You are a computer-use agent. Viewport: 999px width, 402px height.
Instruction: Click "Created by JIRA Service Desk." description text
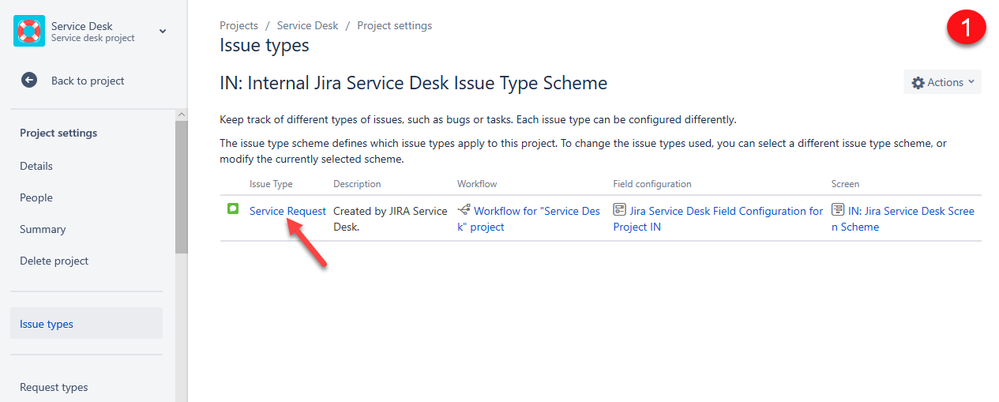(391, 219)
